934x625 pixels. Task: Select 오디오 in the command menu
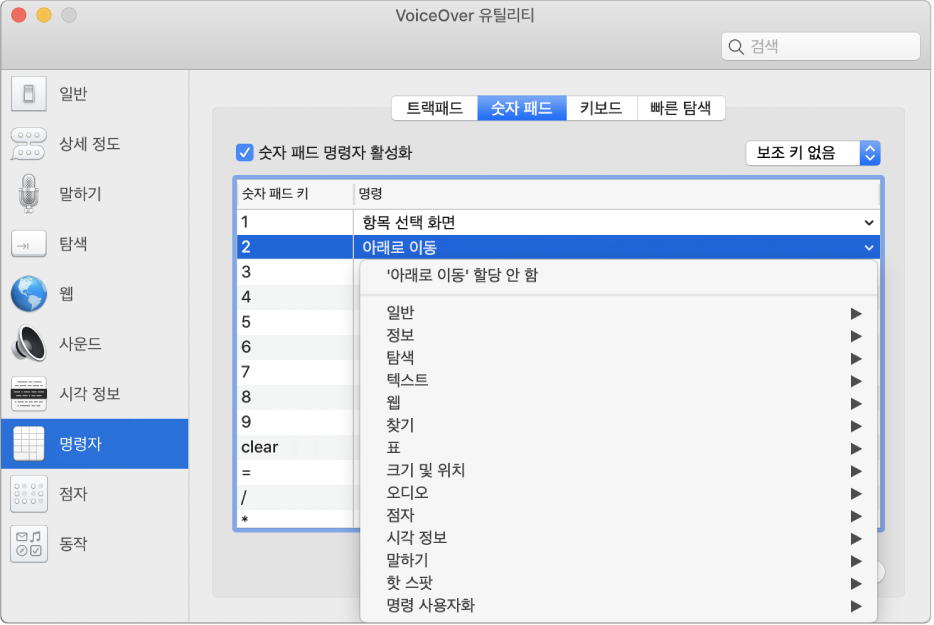[401, 493]
